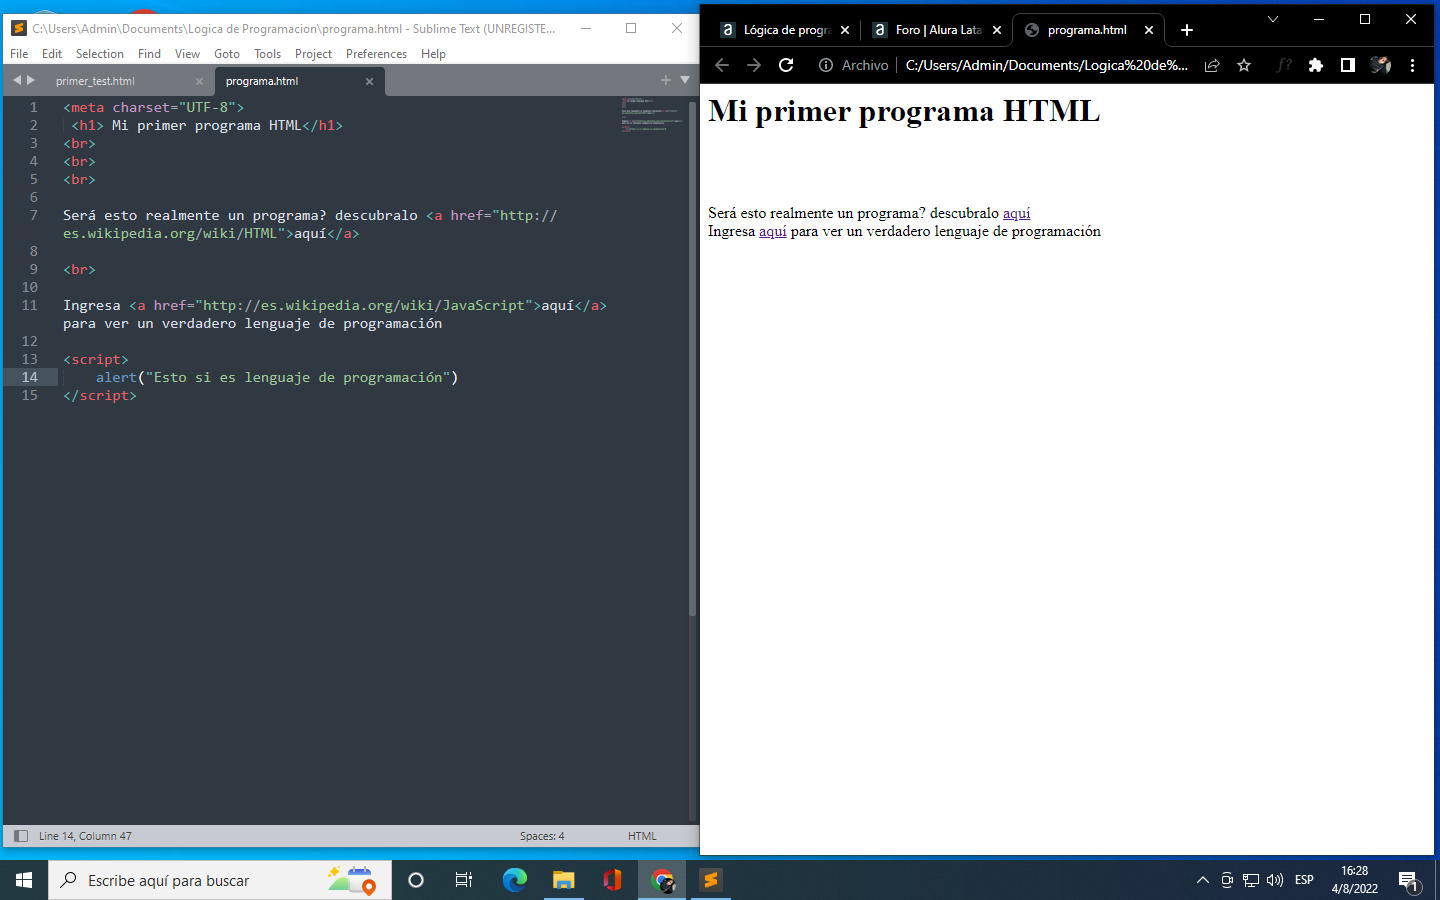The height and width of the screenshot is (900, 1440).
Task: Open the File menu in Sublime Text
Action: point(19,54)
